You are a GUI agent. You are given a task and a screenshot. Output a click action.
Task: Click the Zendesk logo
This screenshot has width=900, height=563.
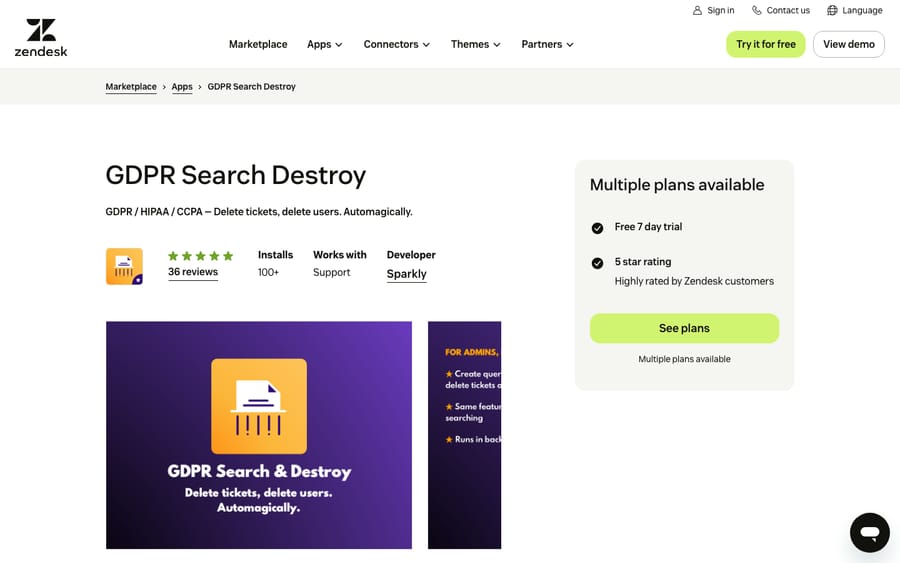[41, 37]
